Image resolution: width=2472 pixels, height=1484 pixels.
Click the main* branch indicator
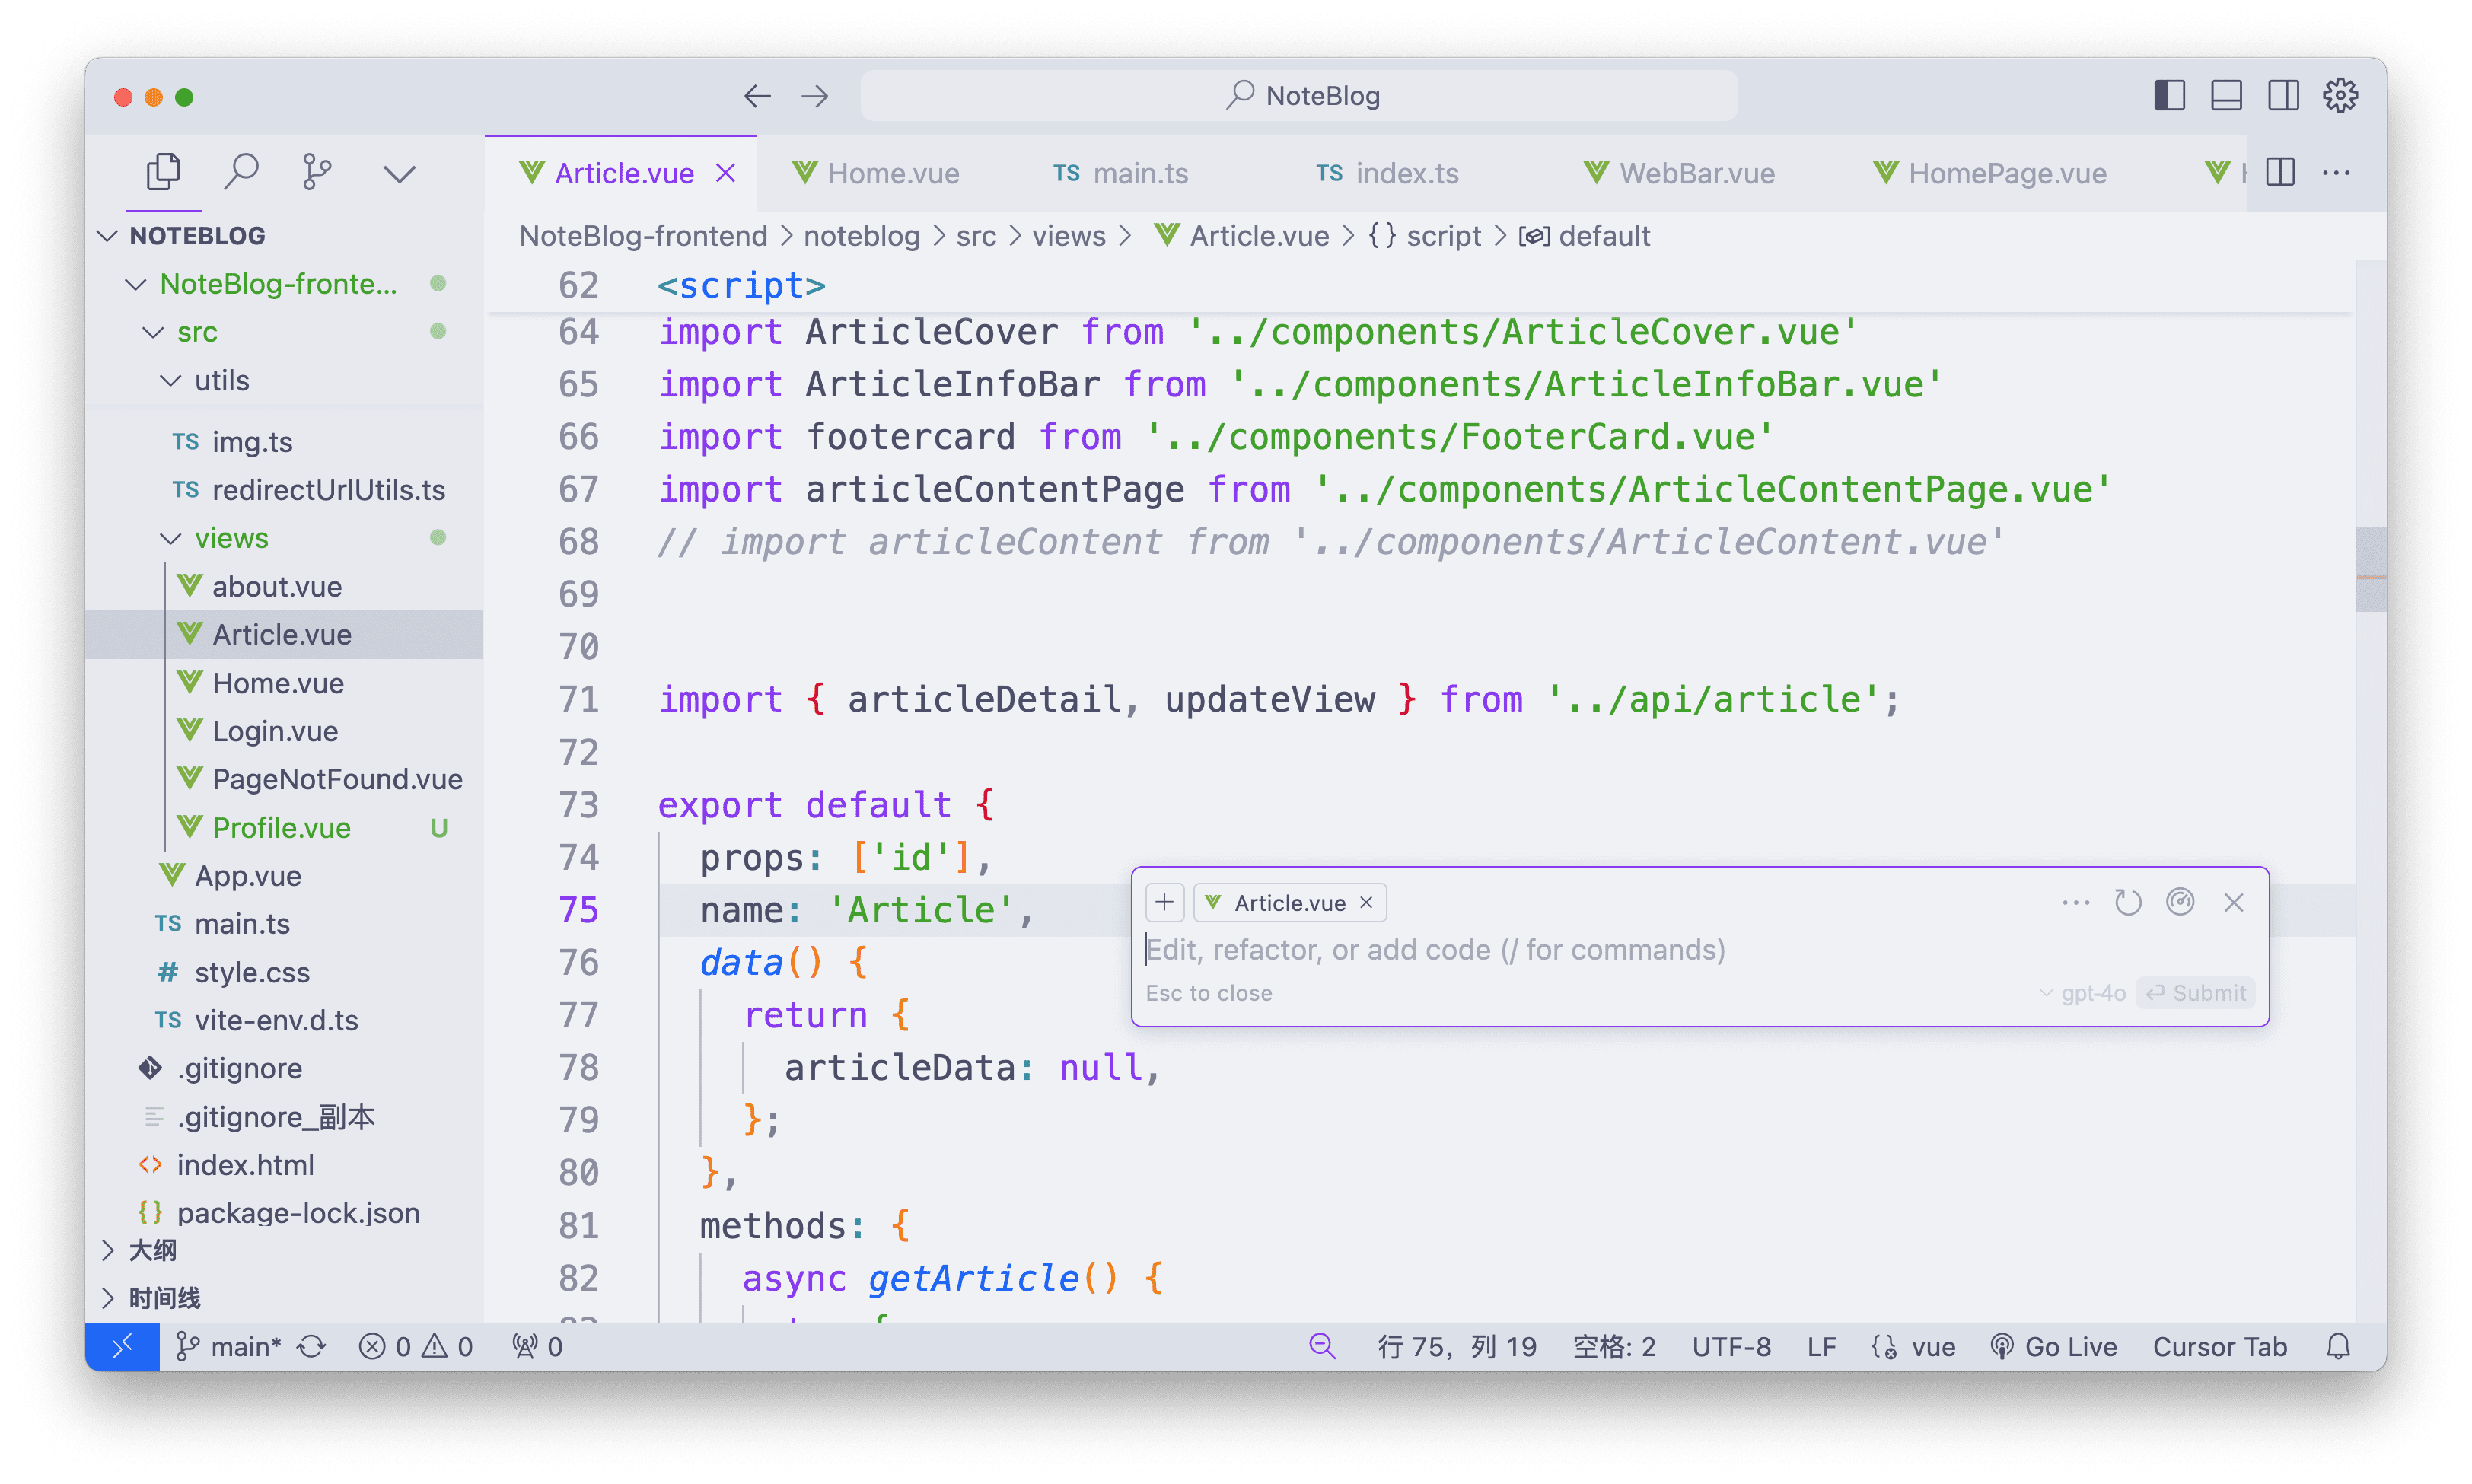[229, 1347]
